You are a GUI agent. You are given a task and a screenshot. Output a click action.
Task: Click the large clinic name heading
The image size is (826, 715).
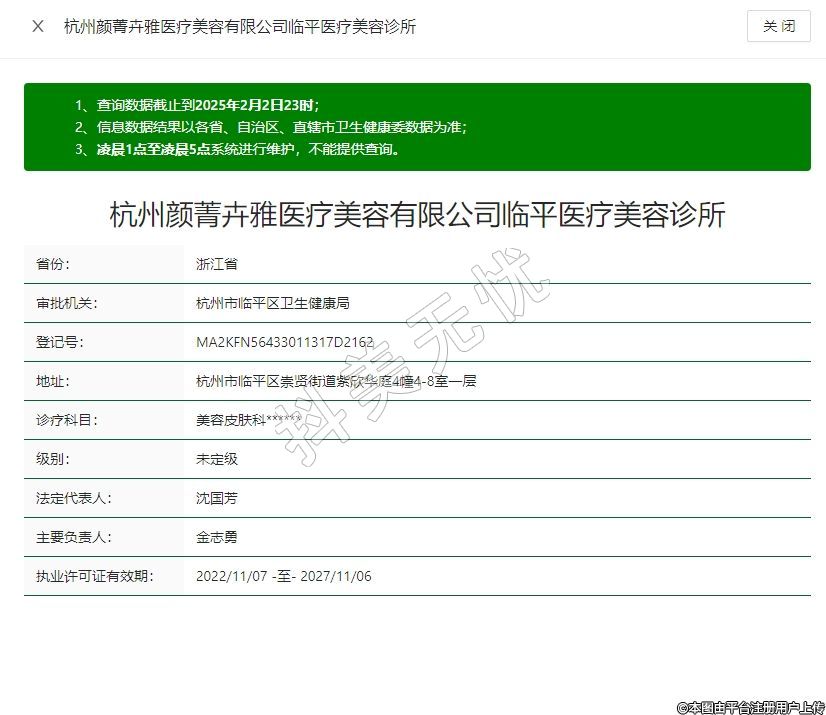click(x=417, y=215)
